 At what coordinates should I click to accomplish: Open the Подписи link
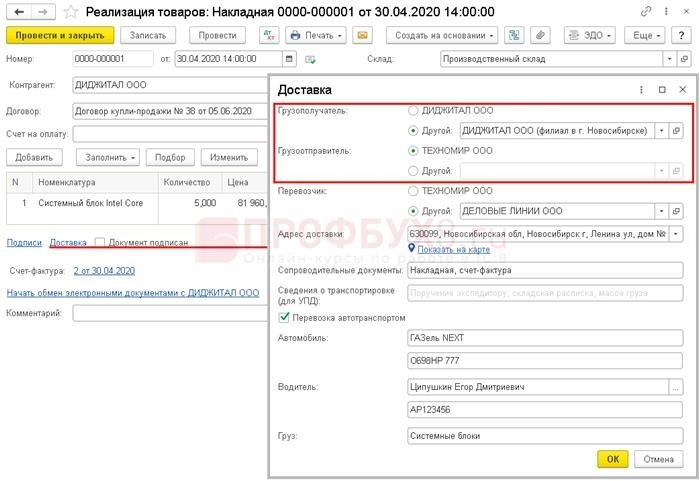pyautogui.click(x=24, y=243)
